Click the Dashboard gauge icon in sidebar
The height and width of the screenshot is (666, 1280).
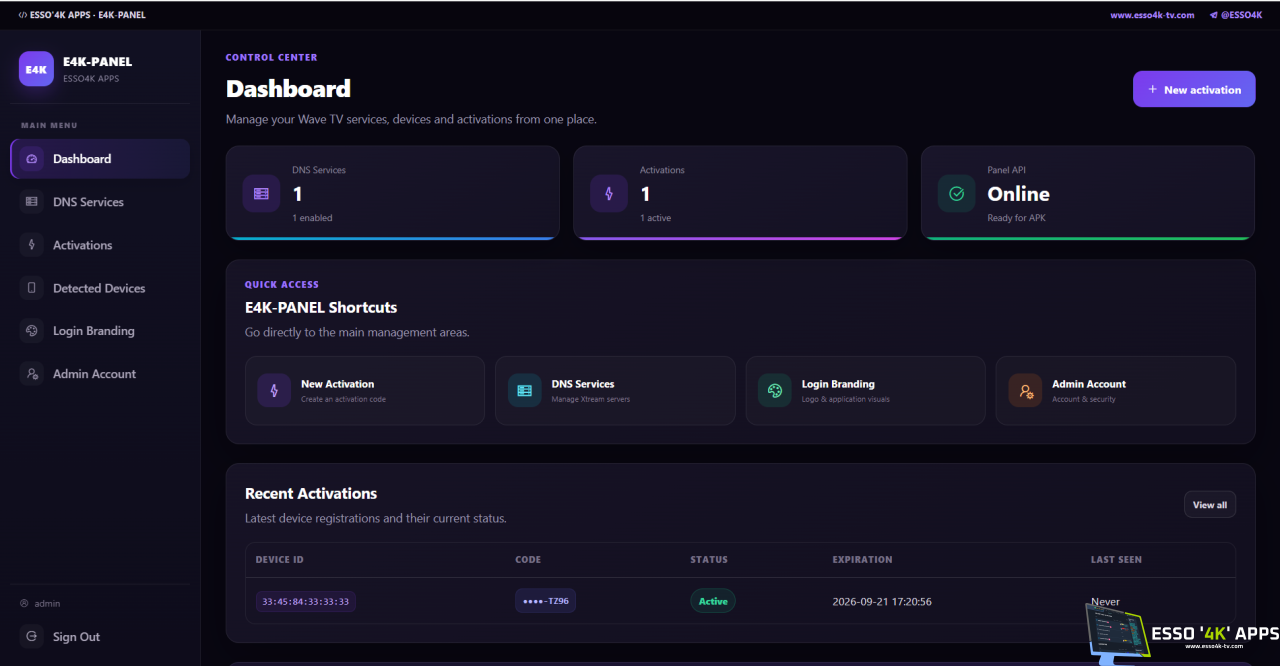pyautogui.click(x=32, y=159)
